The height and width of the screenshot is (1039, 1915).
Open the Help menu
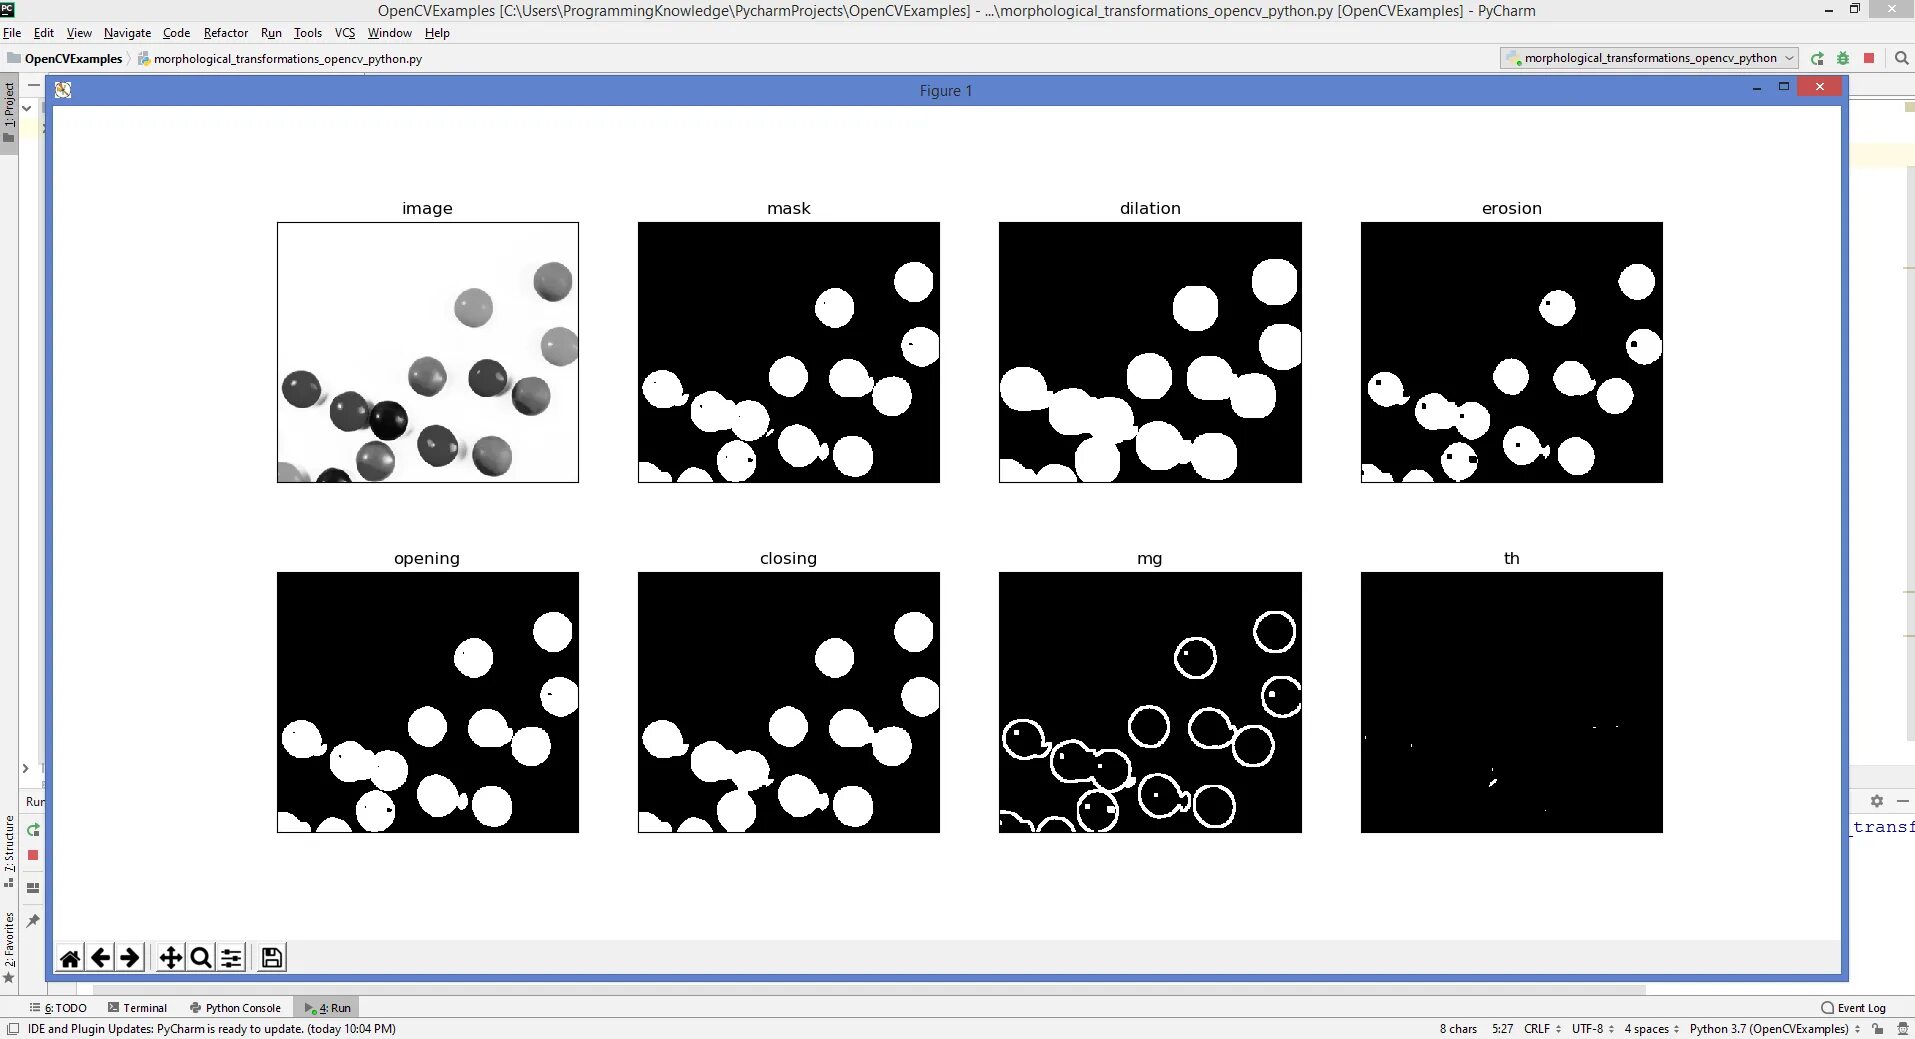pyautogui.click(x=437, y=33)
